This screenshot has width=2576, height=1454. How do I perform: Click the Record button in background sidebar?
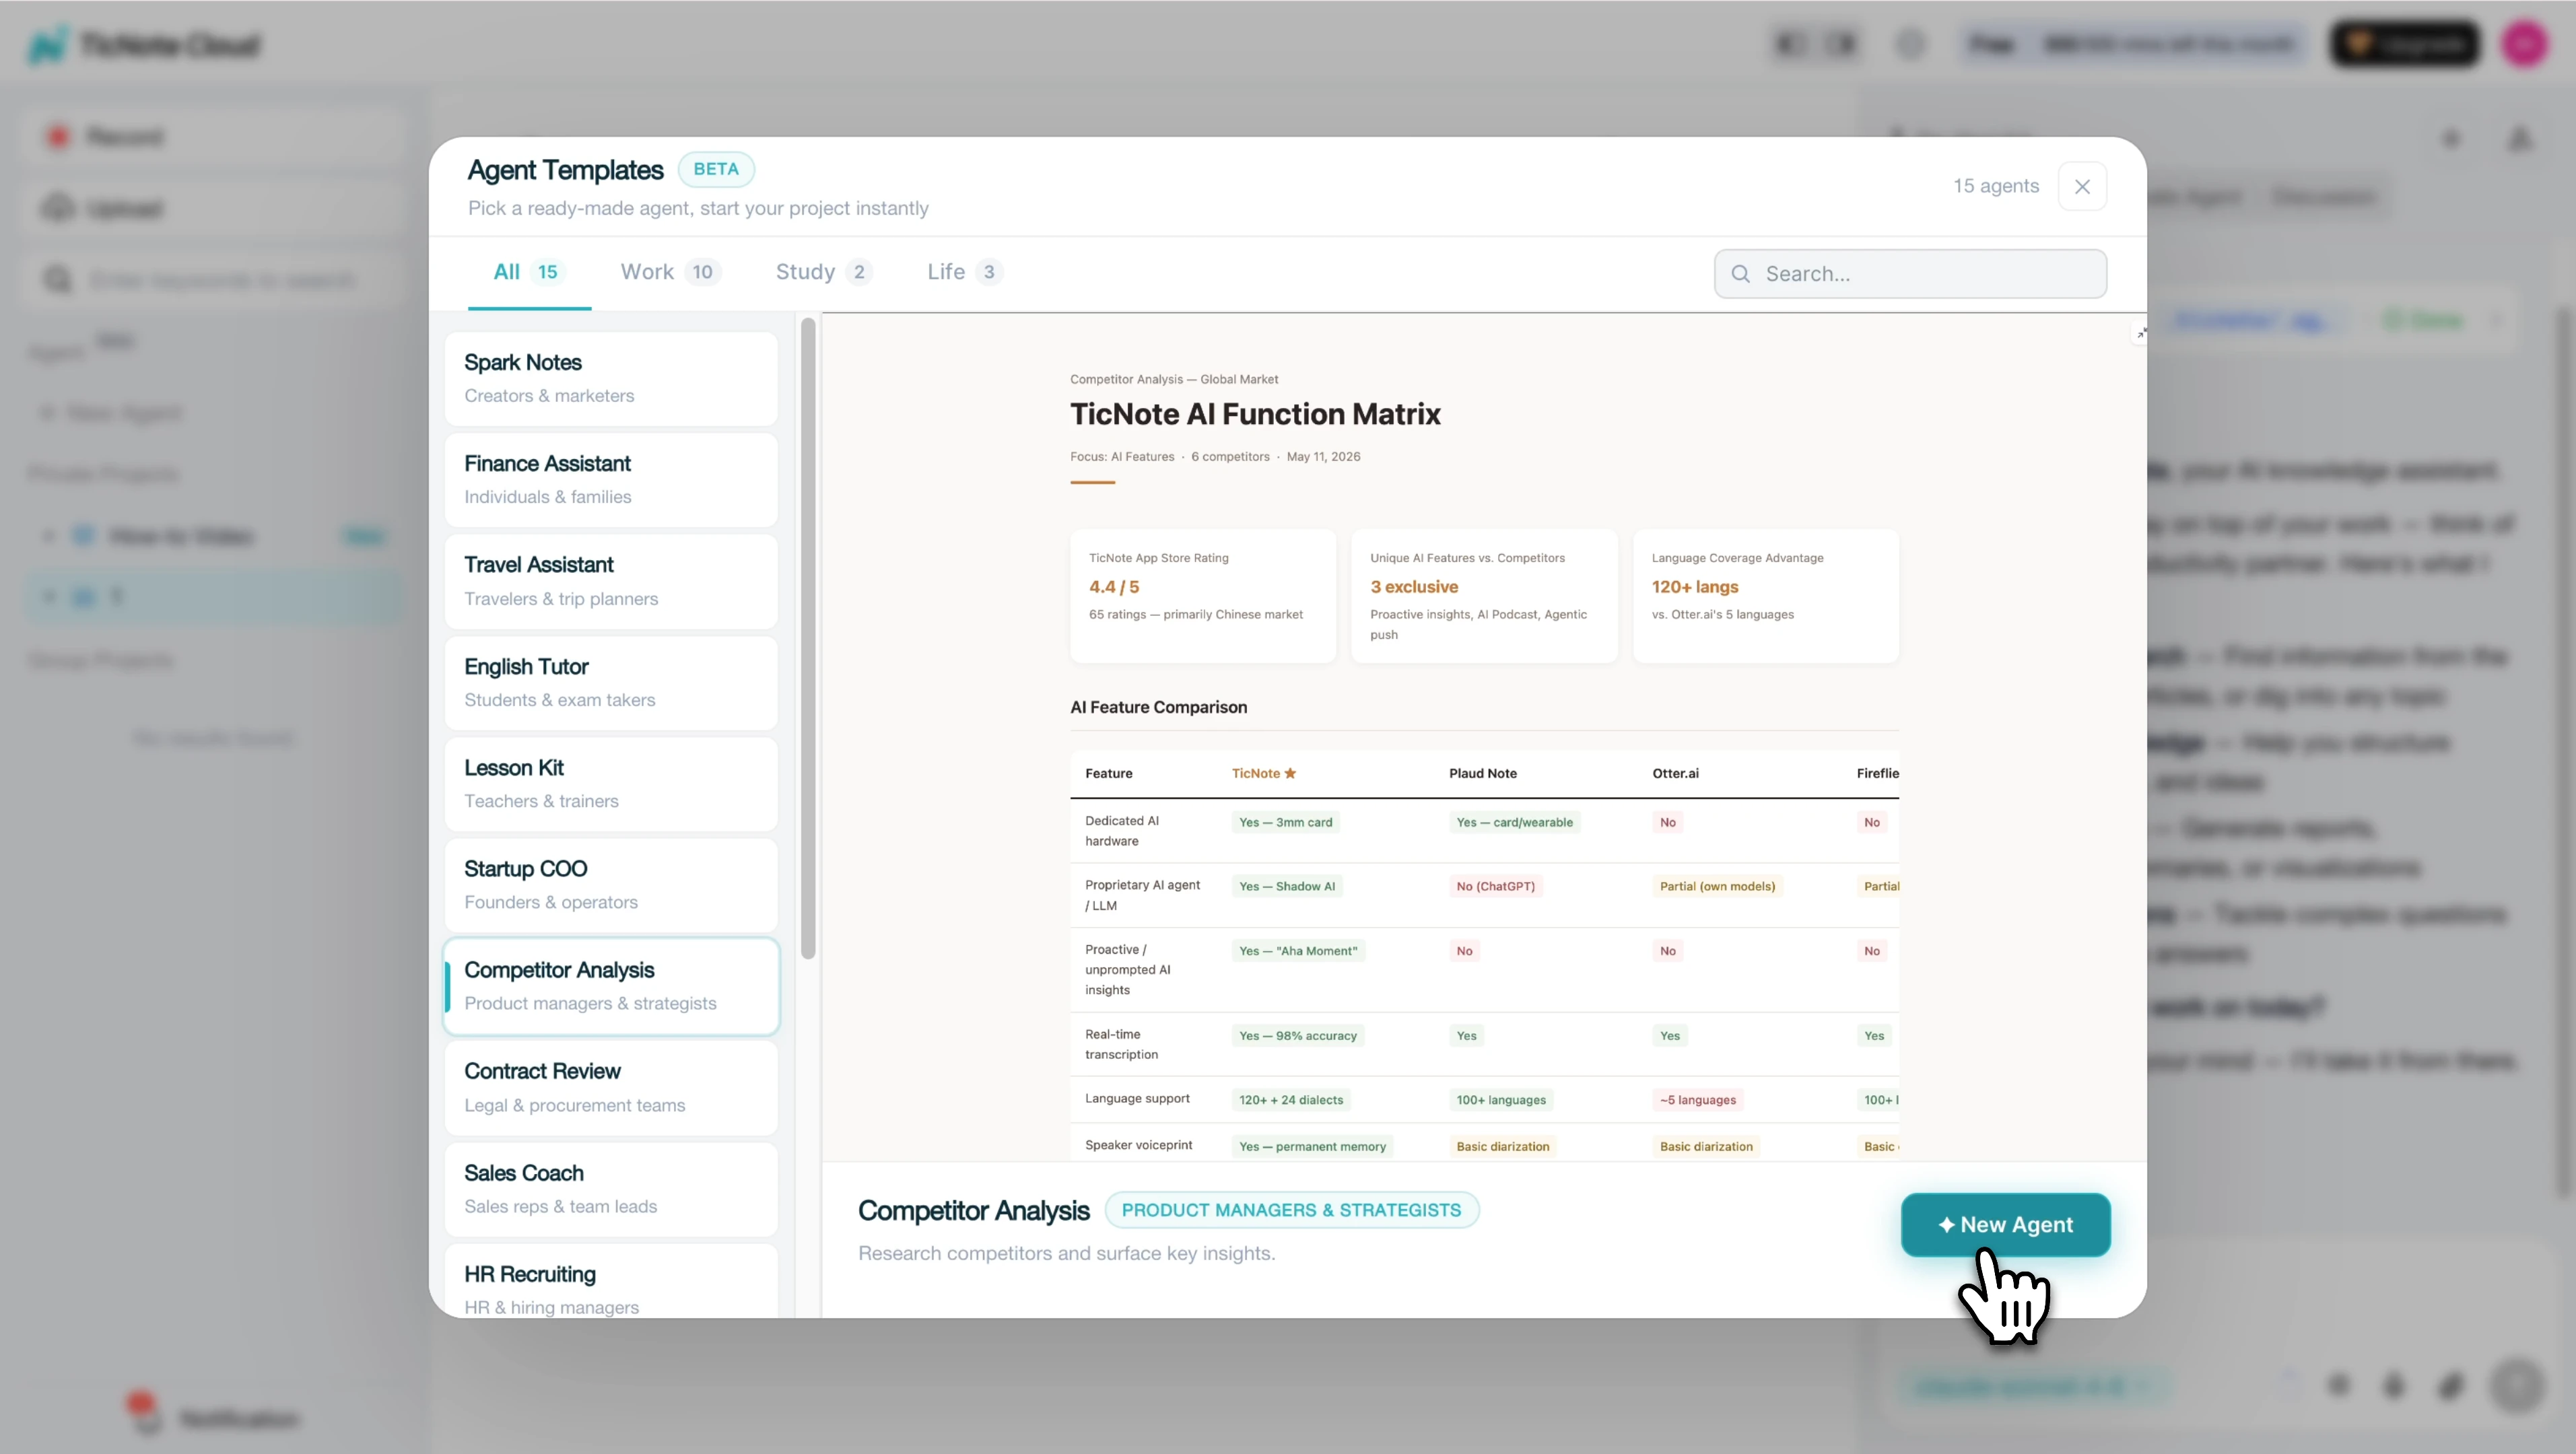click(213, 136)
